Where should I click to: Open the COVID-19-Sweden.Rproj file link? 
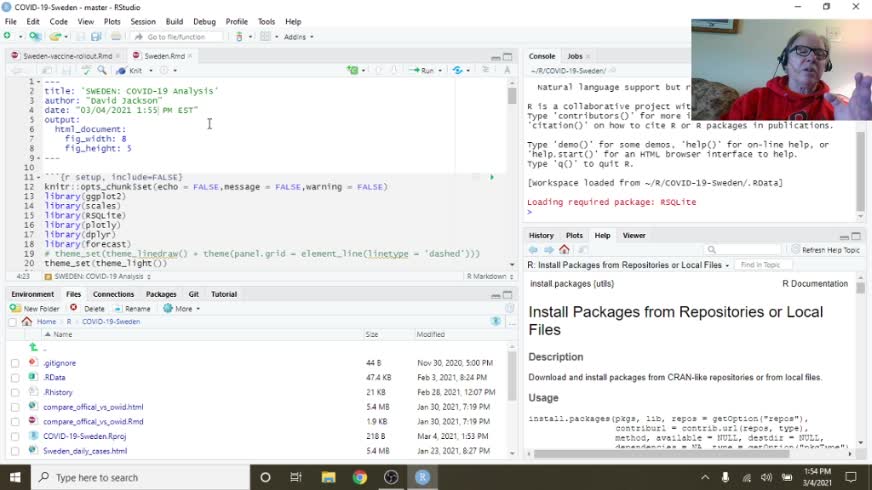click(x=85, y=437)
